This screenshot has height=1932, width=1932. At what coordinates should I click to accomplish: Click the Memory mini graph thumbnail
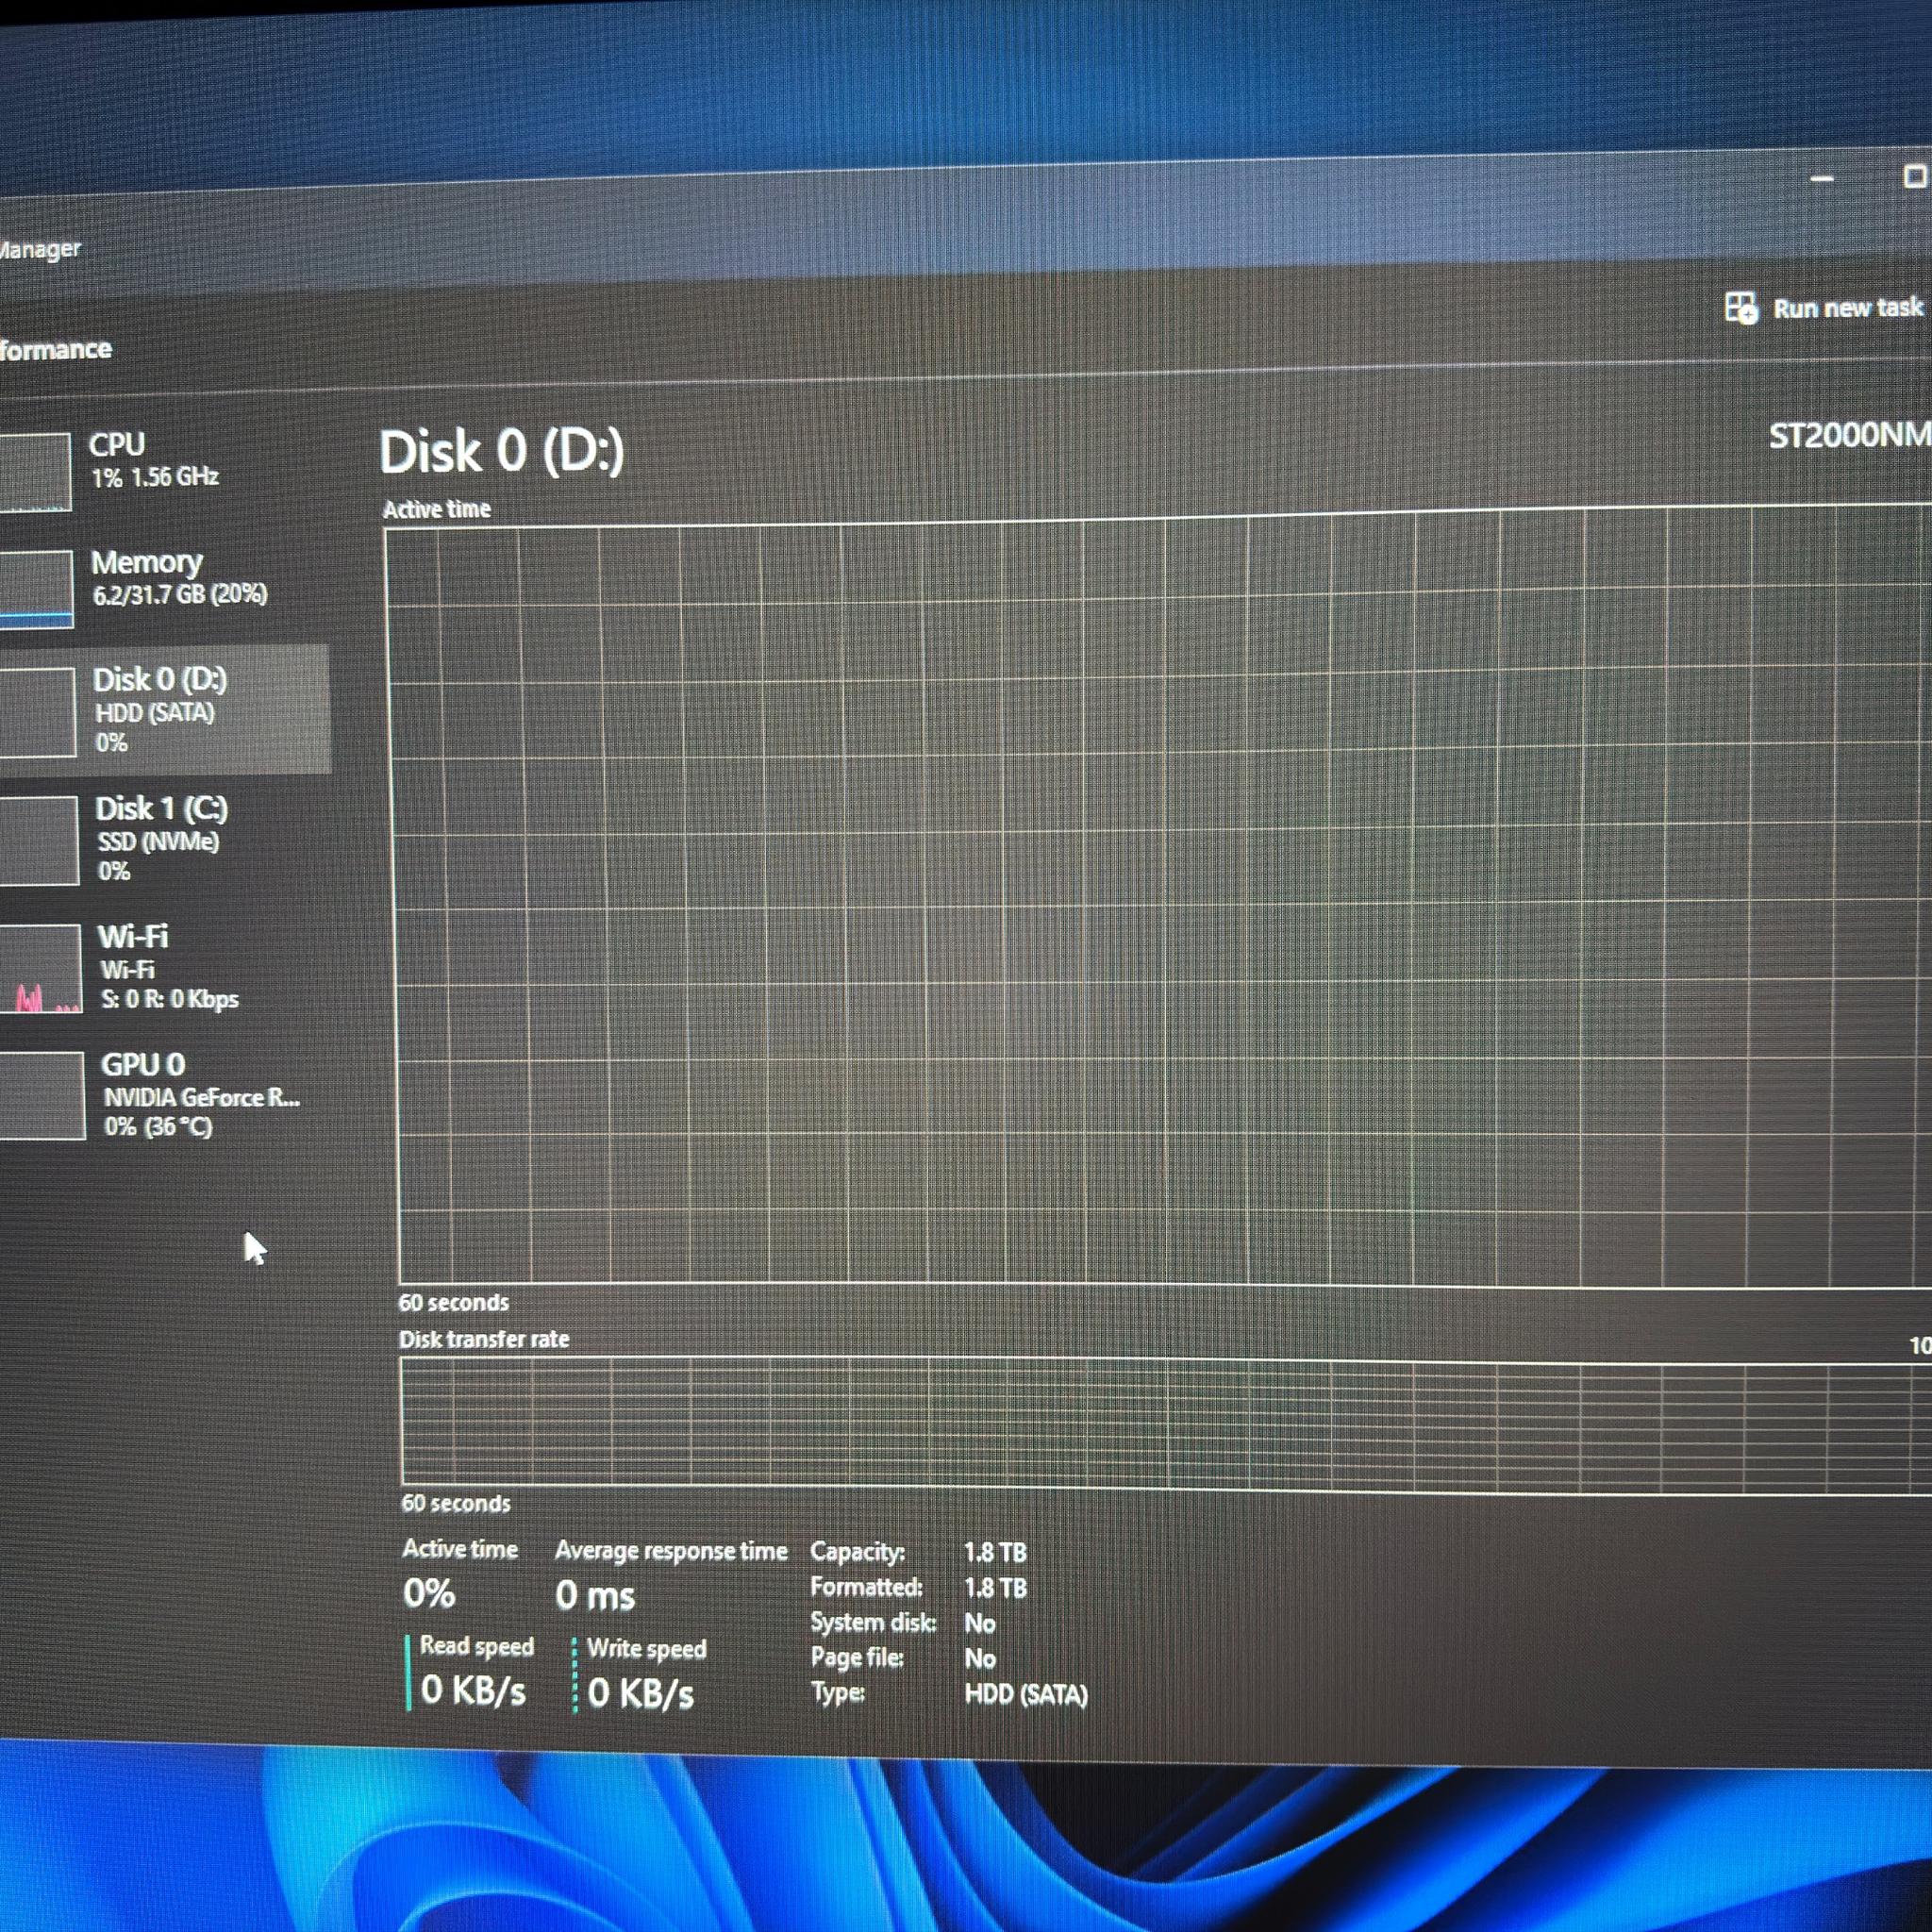[x=35, y=589]
